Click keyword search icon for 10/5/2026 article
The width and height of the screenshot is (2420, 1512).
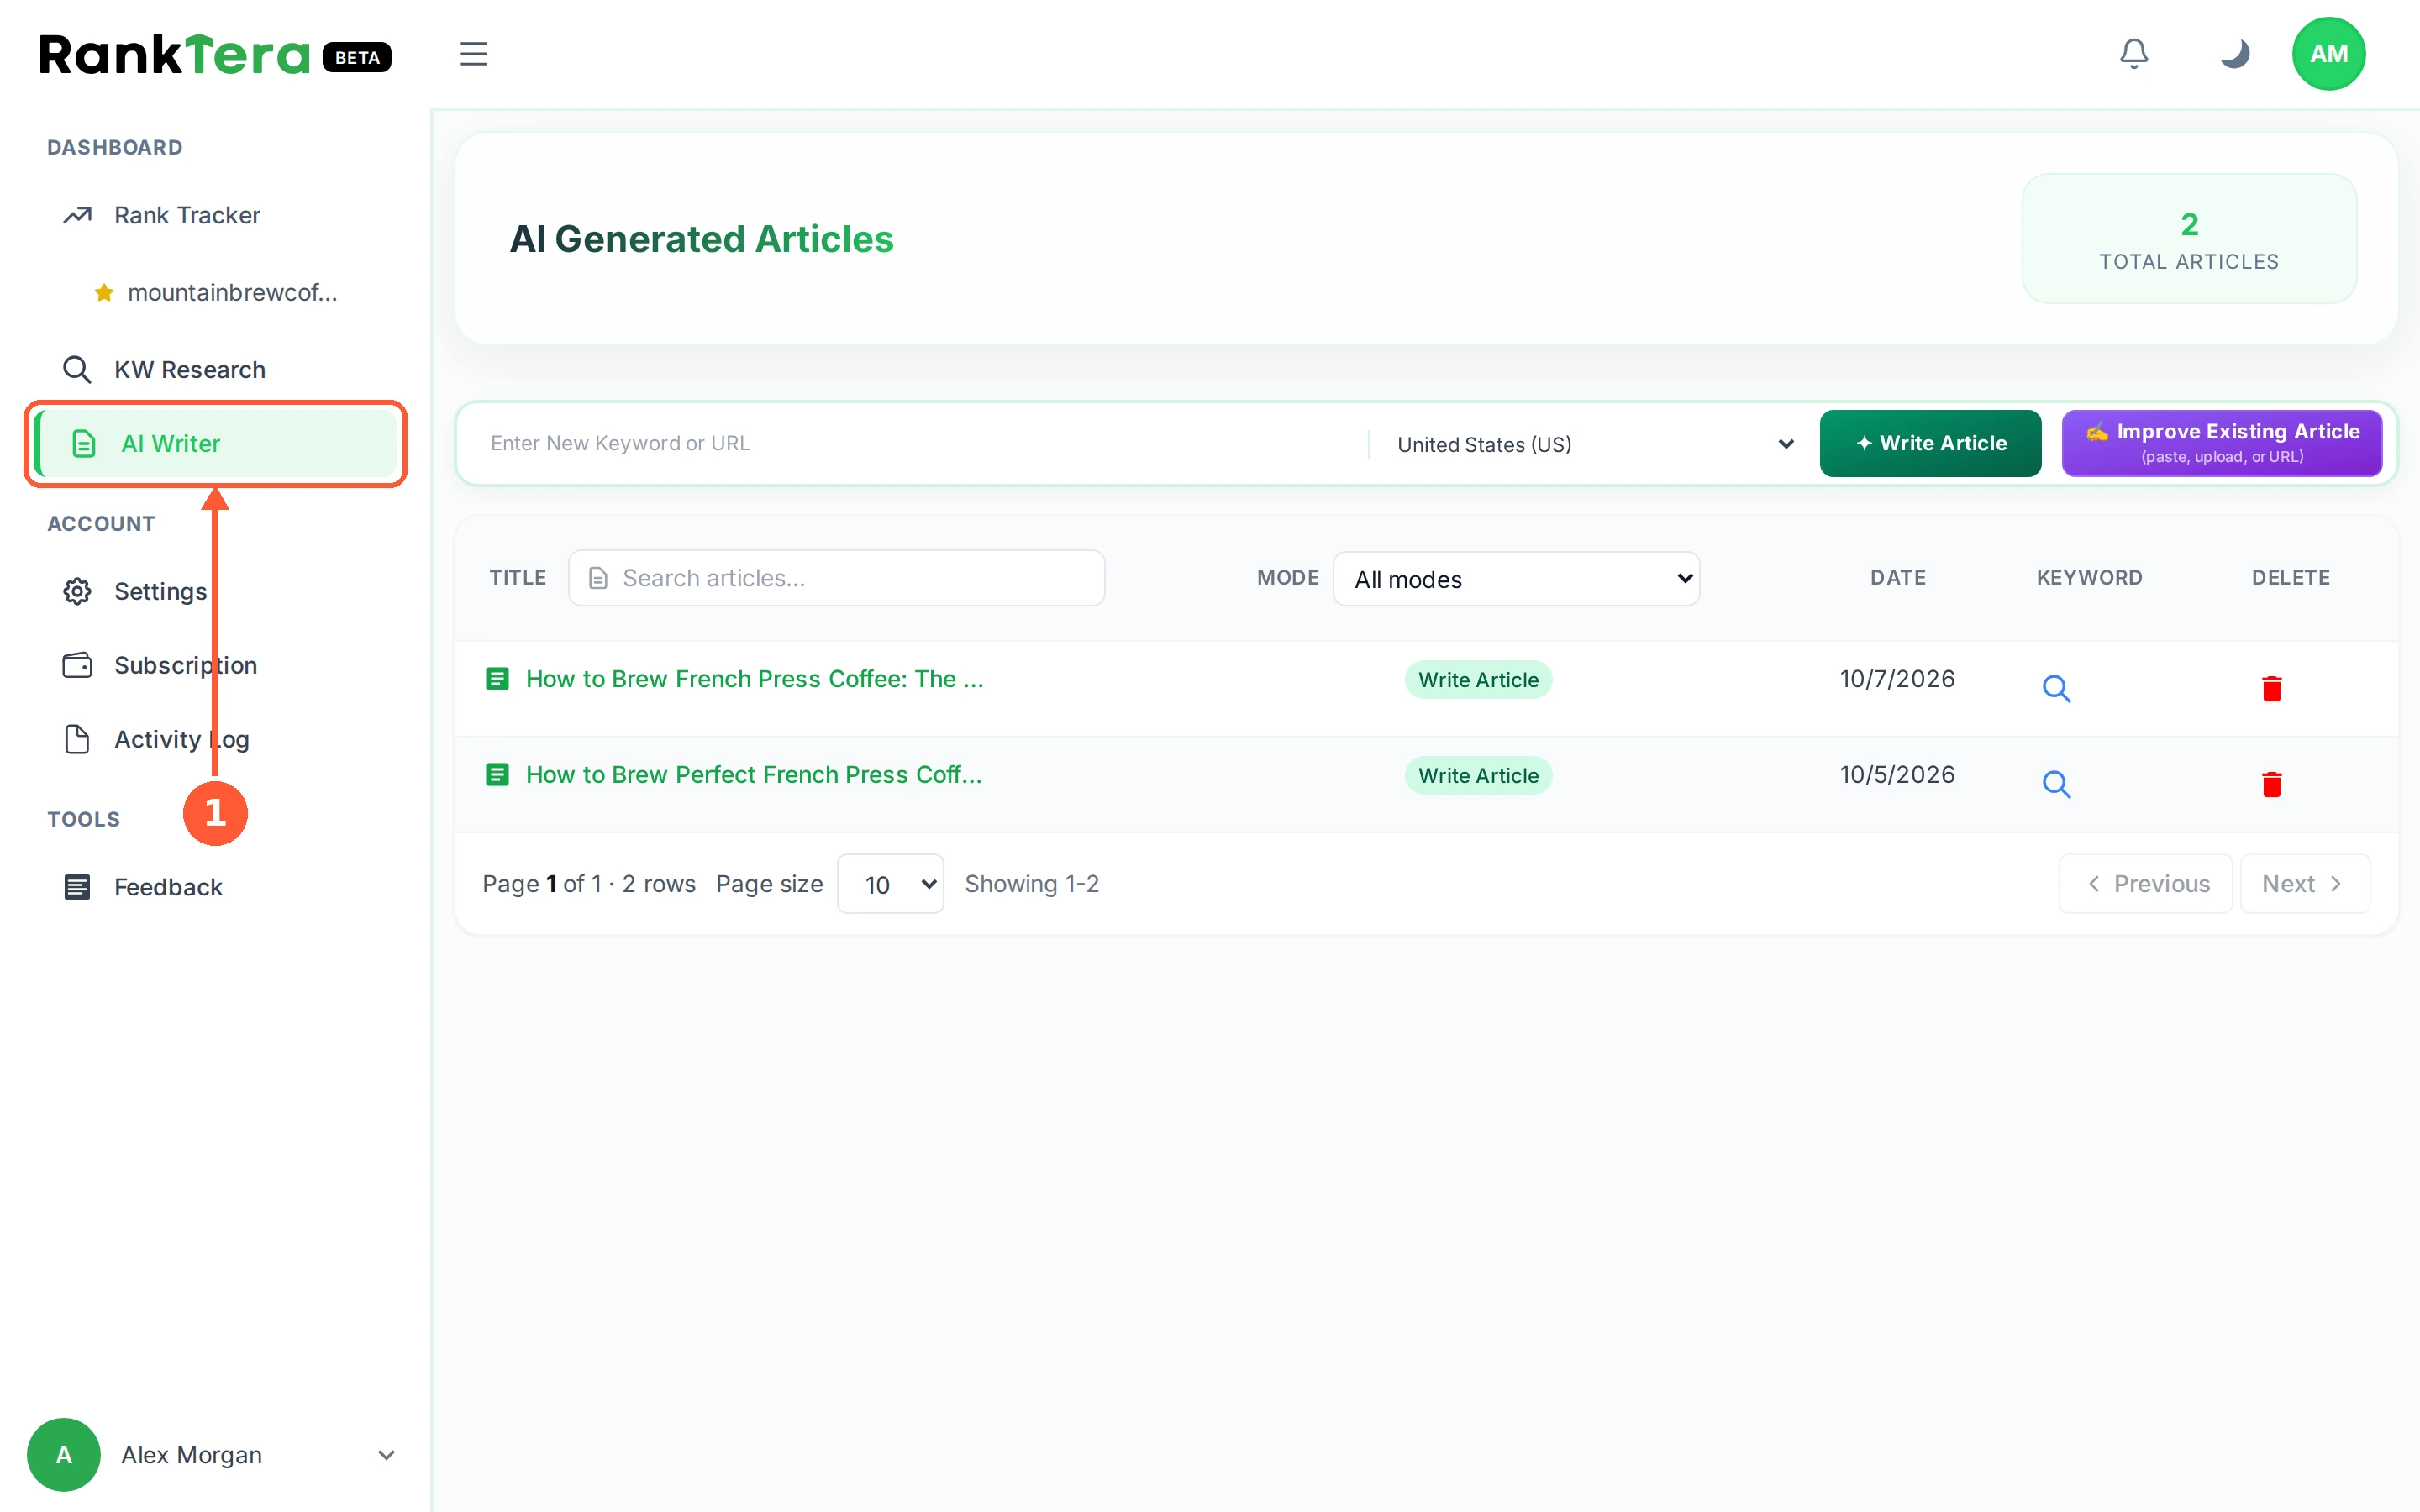pyautogui.click(x=2056, y=784)
